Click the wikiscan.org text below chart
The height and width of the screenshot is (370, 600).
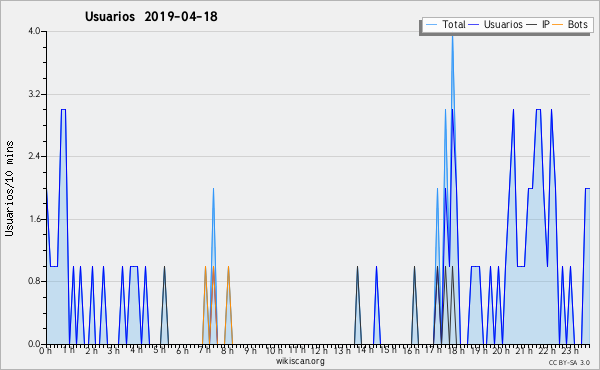(300, 361)
